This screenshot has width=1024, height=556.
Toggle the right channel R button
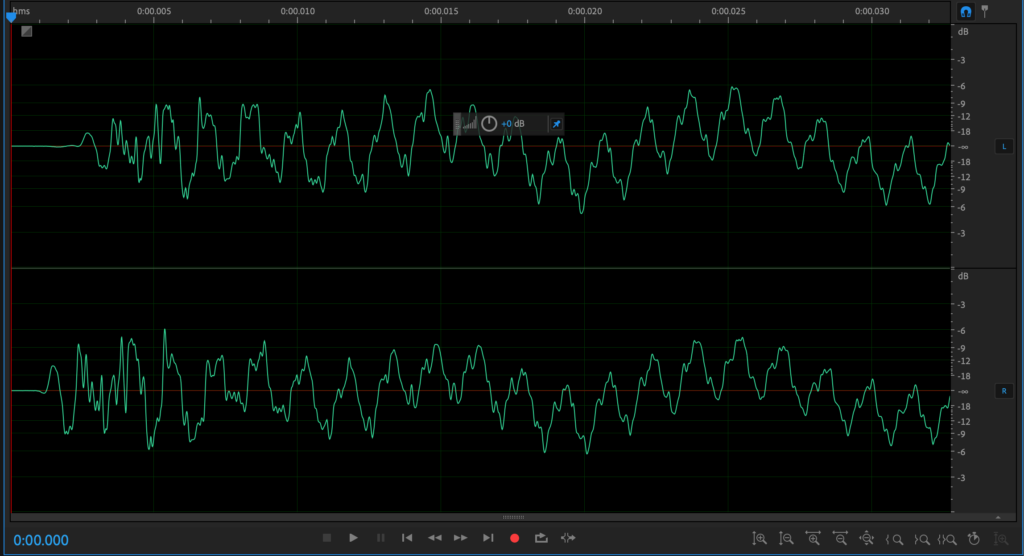1003,391
